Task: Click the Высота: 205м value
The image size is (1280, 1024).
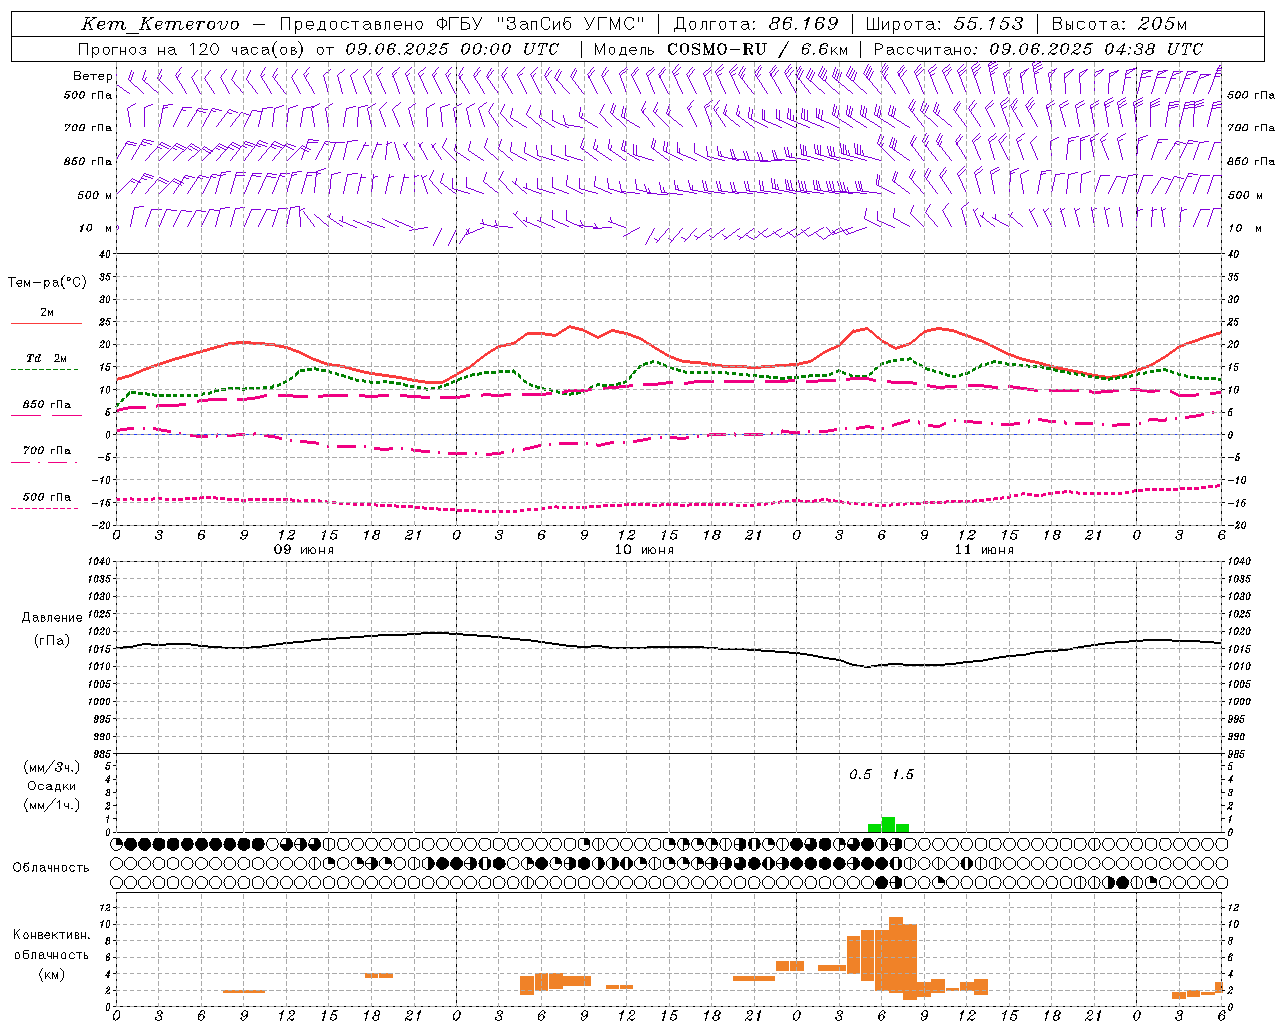Action: (x=1119, y=24)
